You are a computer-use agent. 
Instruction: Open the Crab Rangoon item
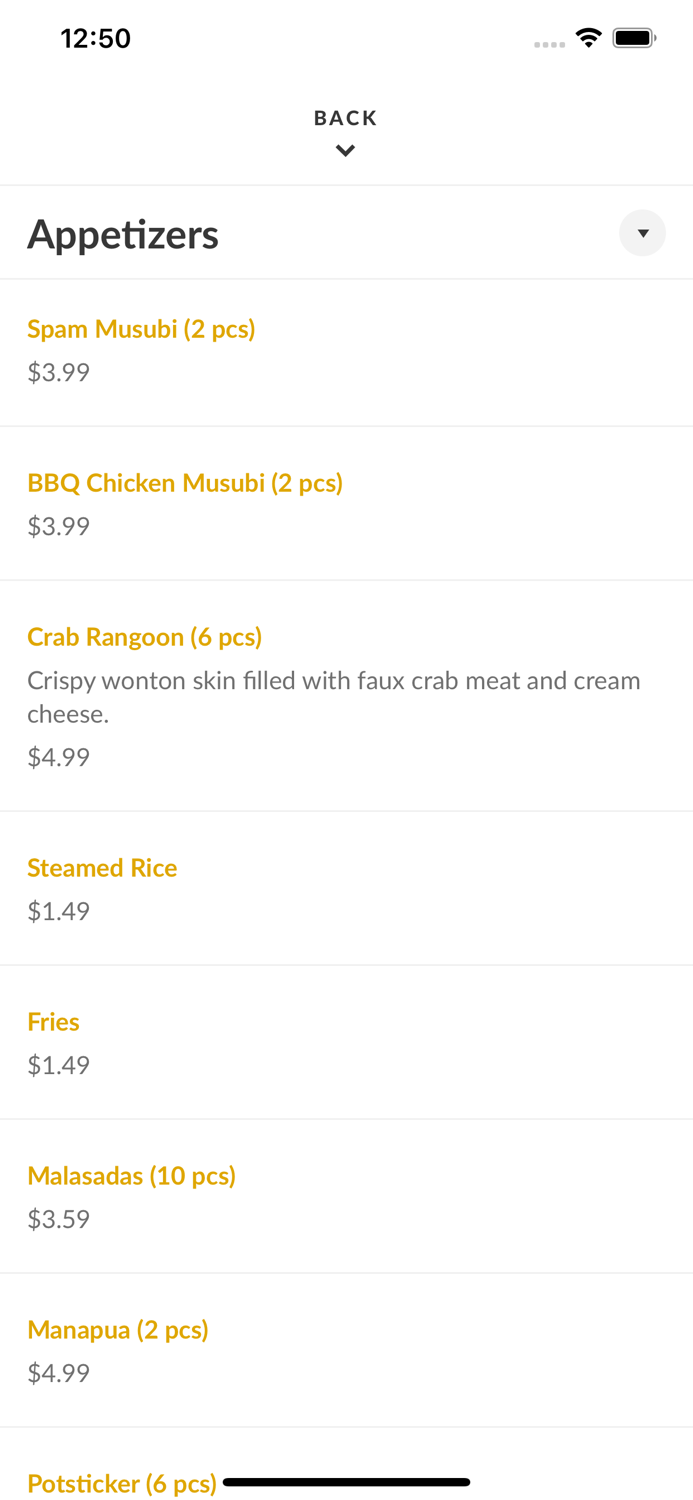point(145,637)
